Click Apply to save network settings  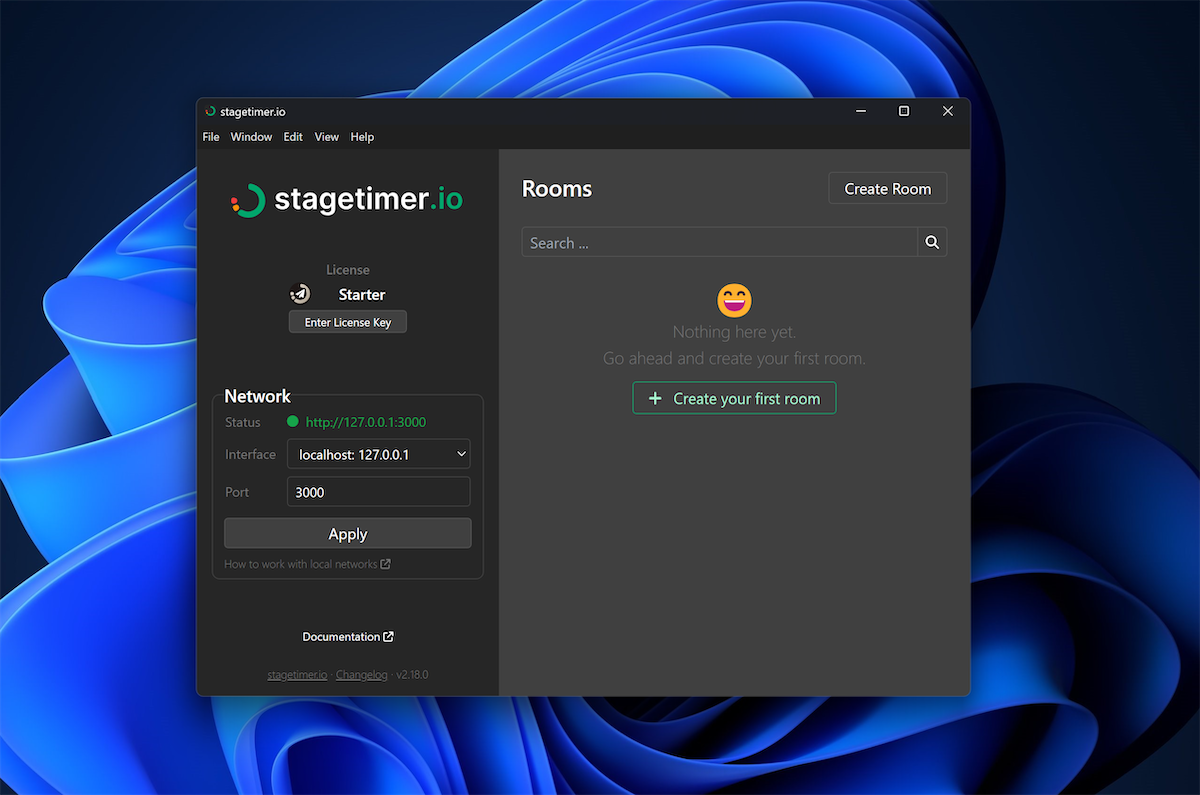point(347,532)
